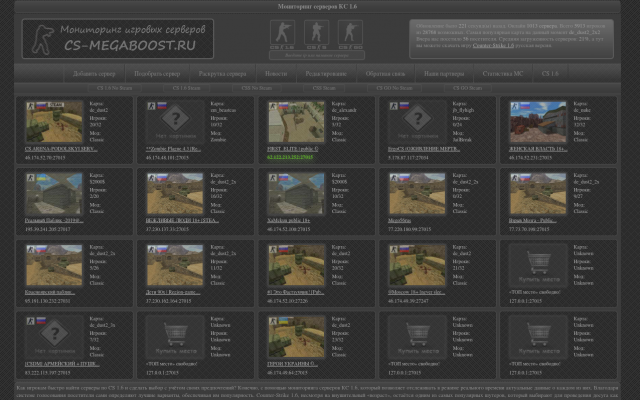The height and width of the screenshot is (400, 640).
Task: Select the CS:GO game icon in header
Action: pyautogui.click(x=350, y=33)
